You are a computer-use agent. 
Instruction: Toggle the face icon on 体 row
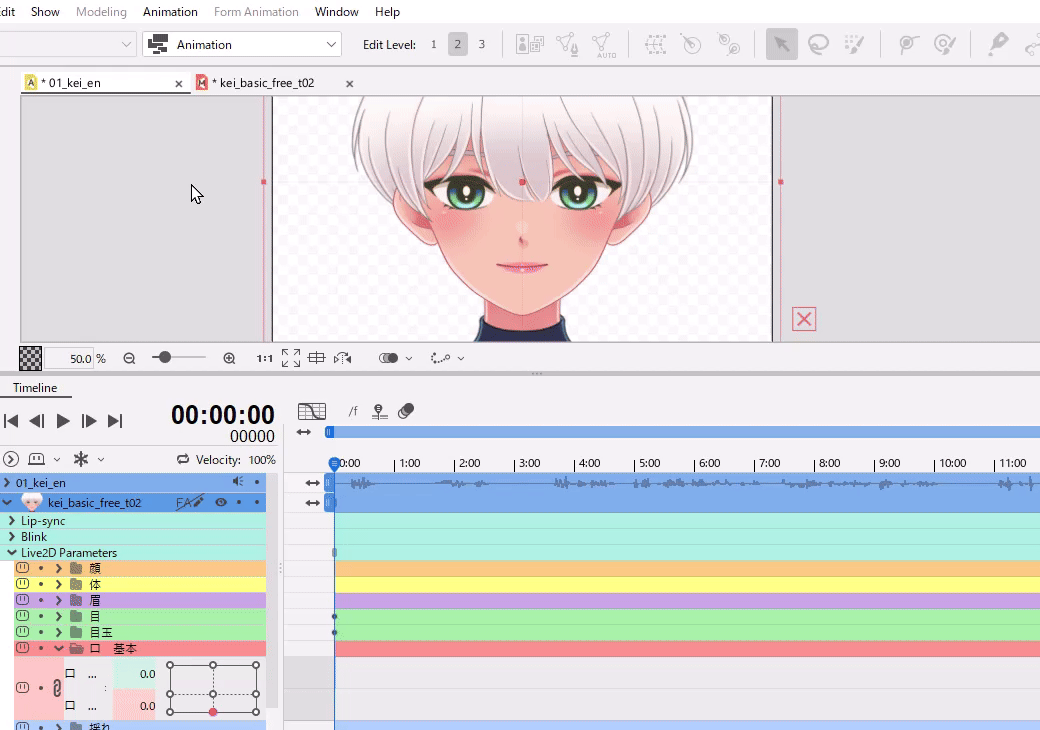click(23, 583)
